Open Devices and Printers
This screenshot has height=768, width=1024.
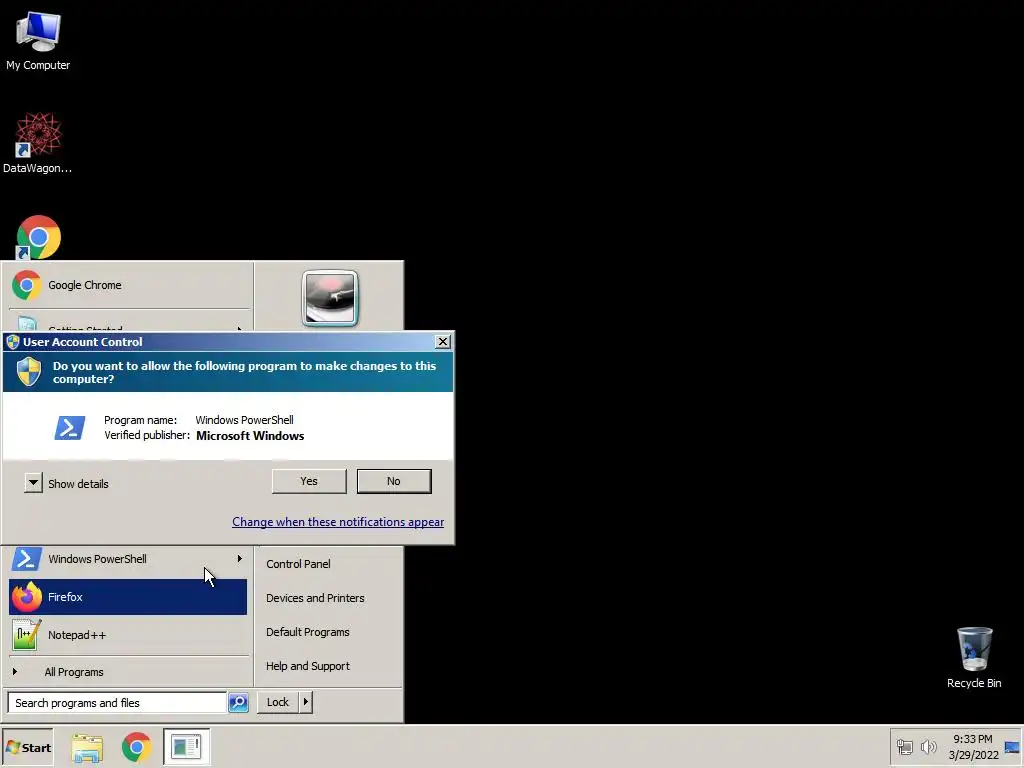pos(315,598)
